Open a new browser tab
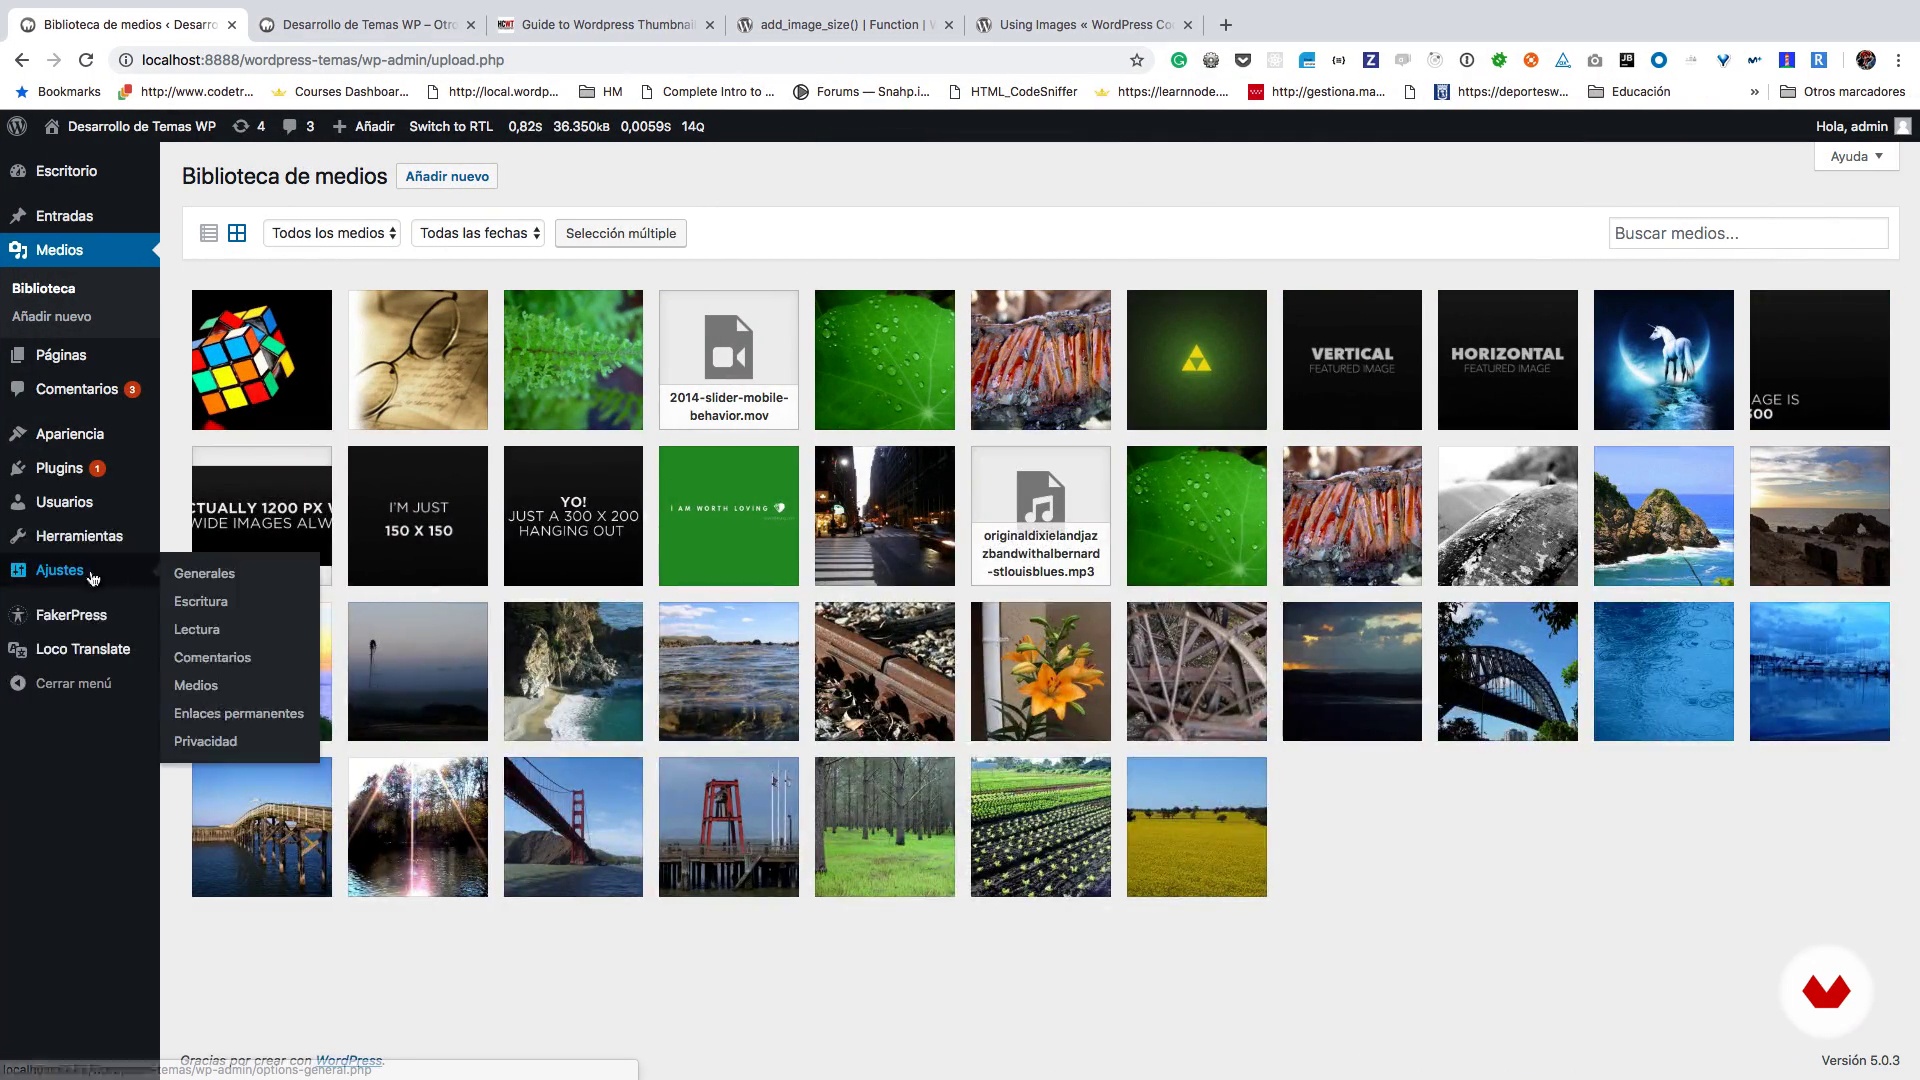The height and width of the screenshot is (1080, 1920). (x=1226, y=25)
